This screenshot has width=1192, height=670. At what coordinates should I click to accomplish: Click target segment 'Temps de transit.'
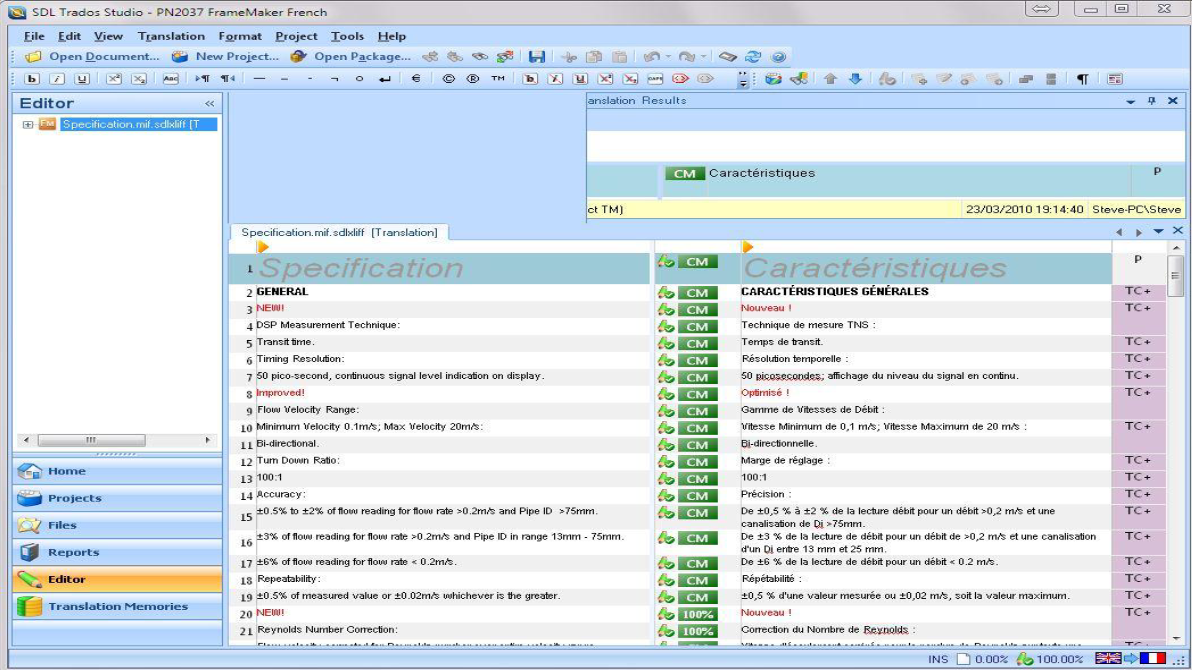point(782,342)
